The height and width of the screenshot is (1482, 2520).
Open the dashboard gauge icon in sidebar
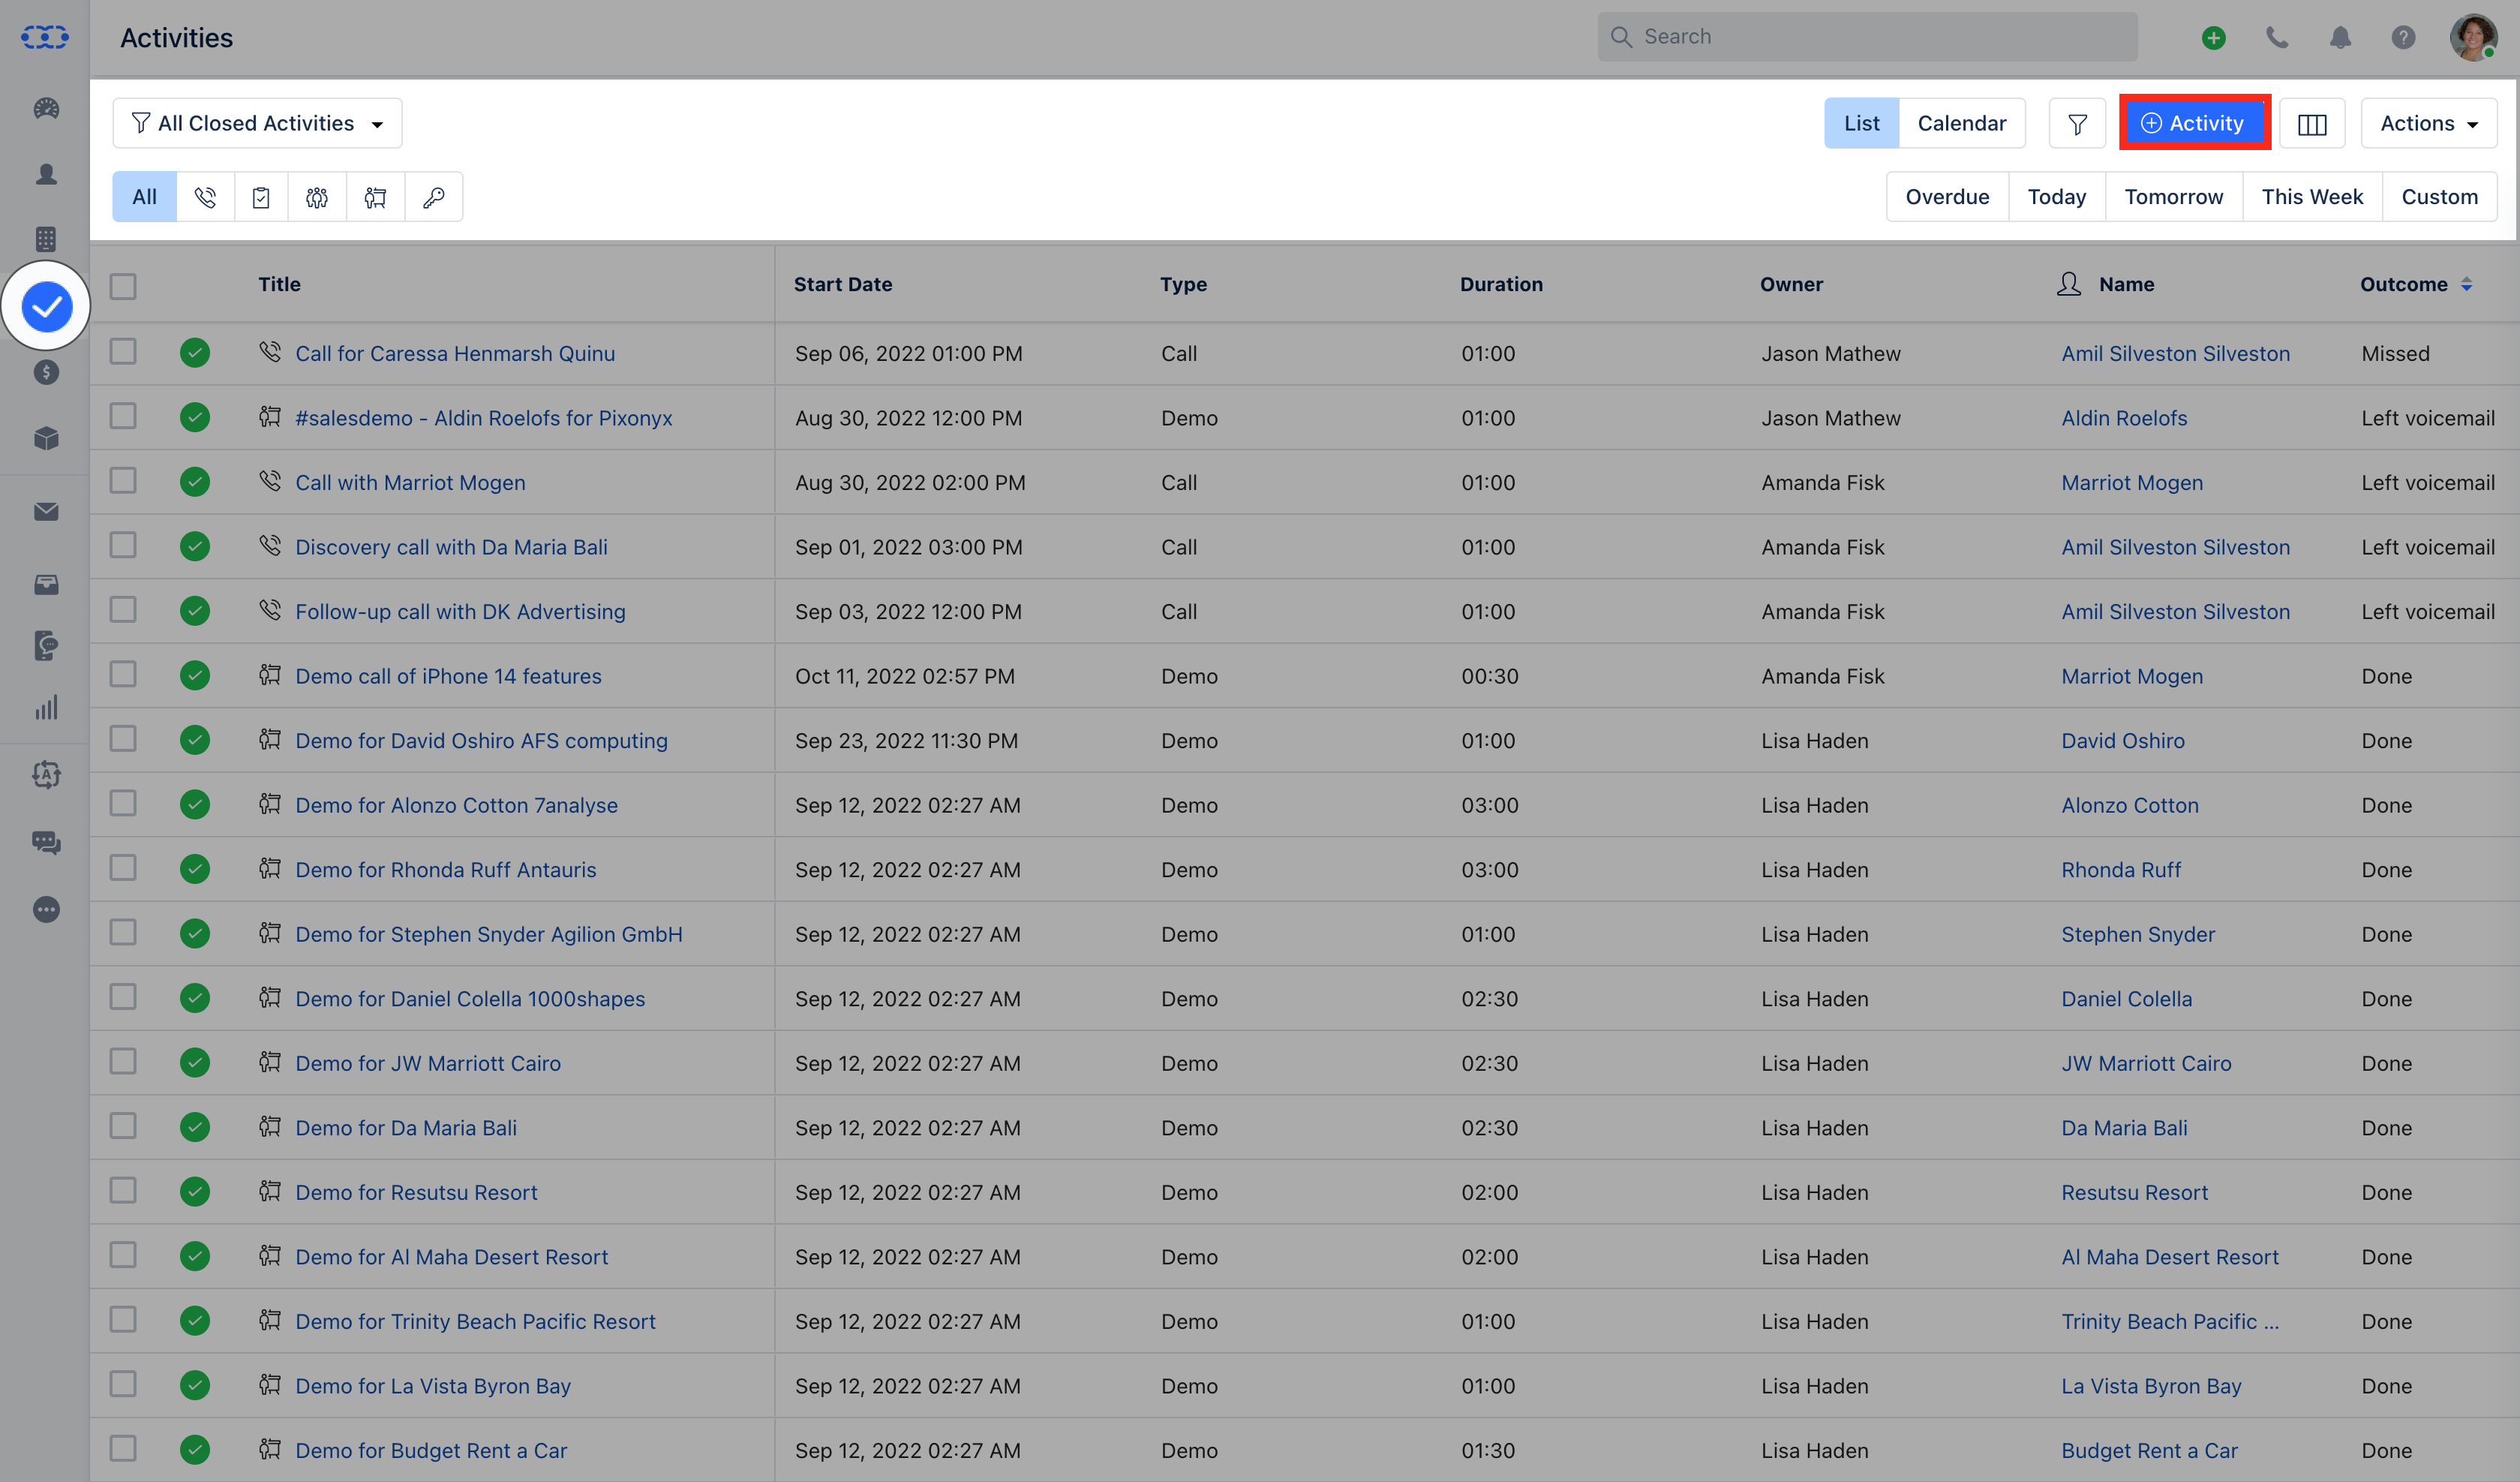point(46,108)
